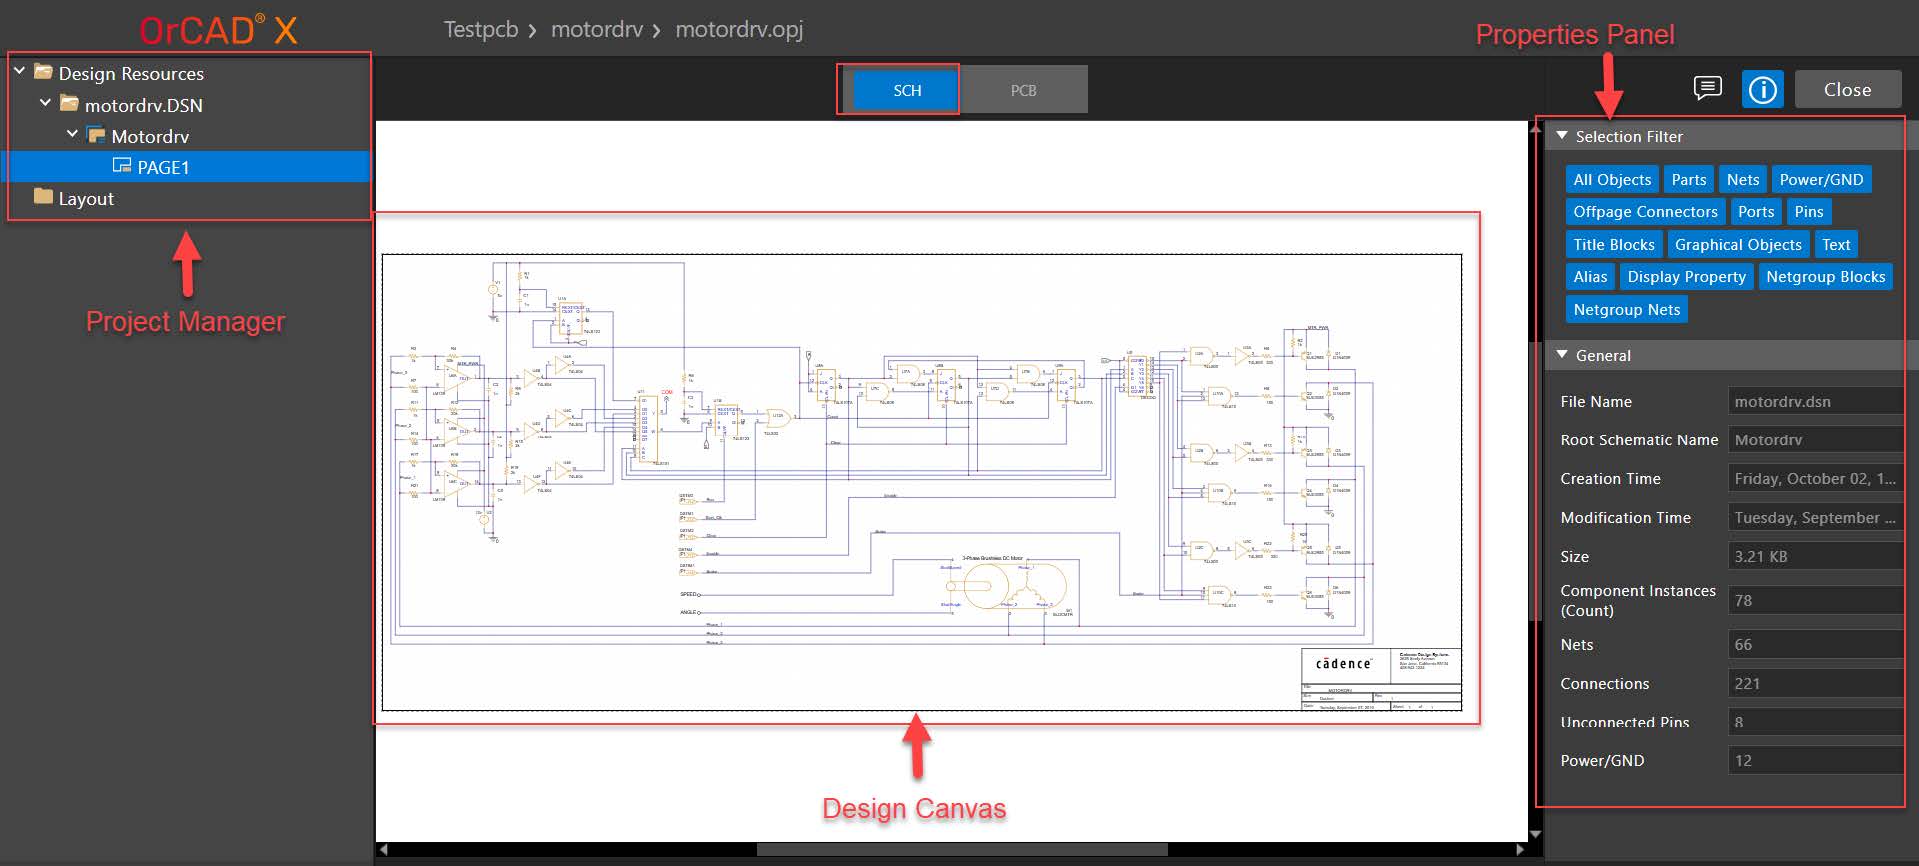Click the PAGE1 page icon

pos(122,166)
